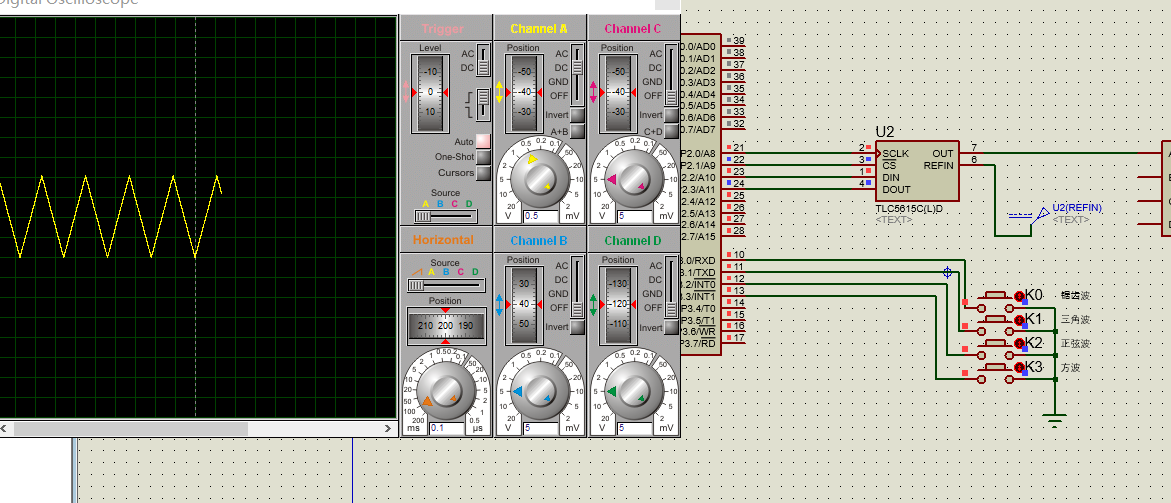Click the Channel A header label

(539, 29)
